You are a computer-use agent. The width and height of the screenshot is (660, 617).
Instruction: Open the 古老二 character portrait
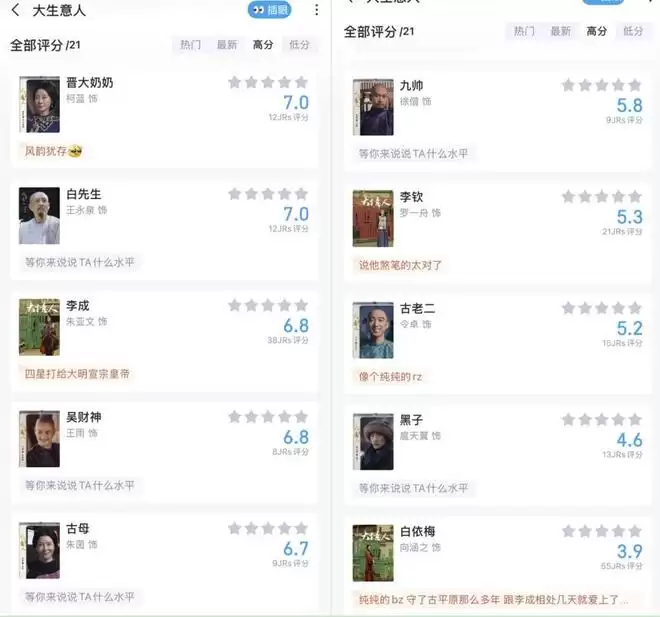pos(373,330)
